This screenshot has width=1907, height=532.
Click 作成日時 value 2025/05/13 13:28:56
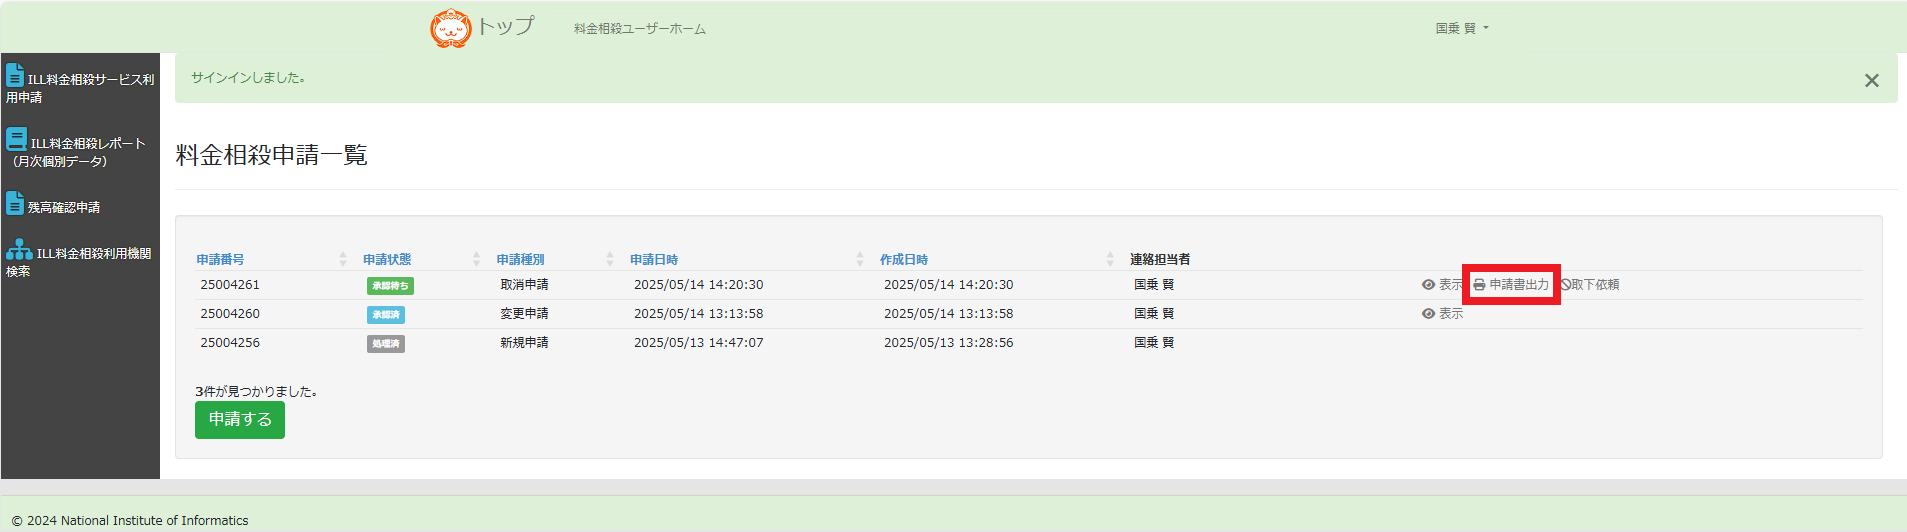pyautogui.click(x=949, y=343)
